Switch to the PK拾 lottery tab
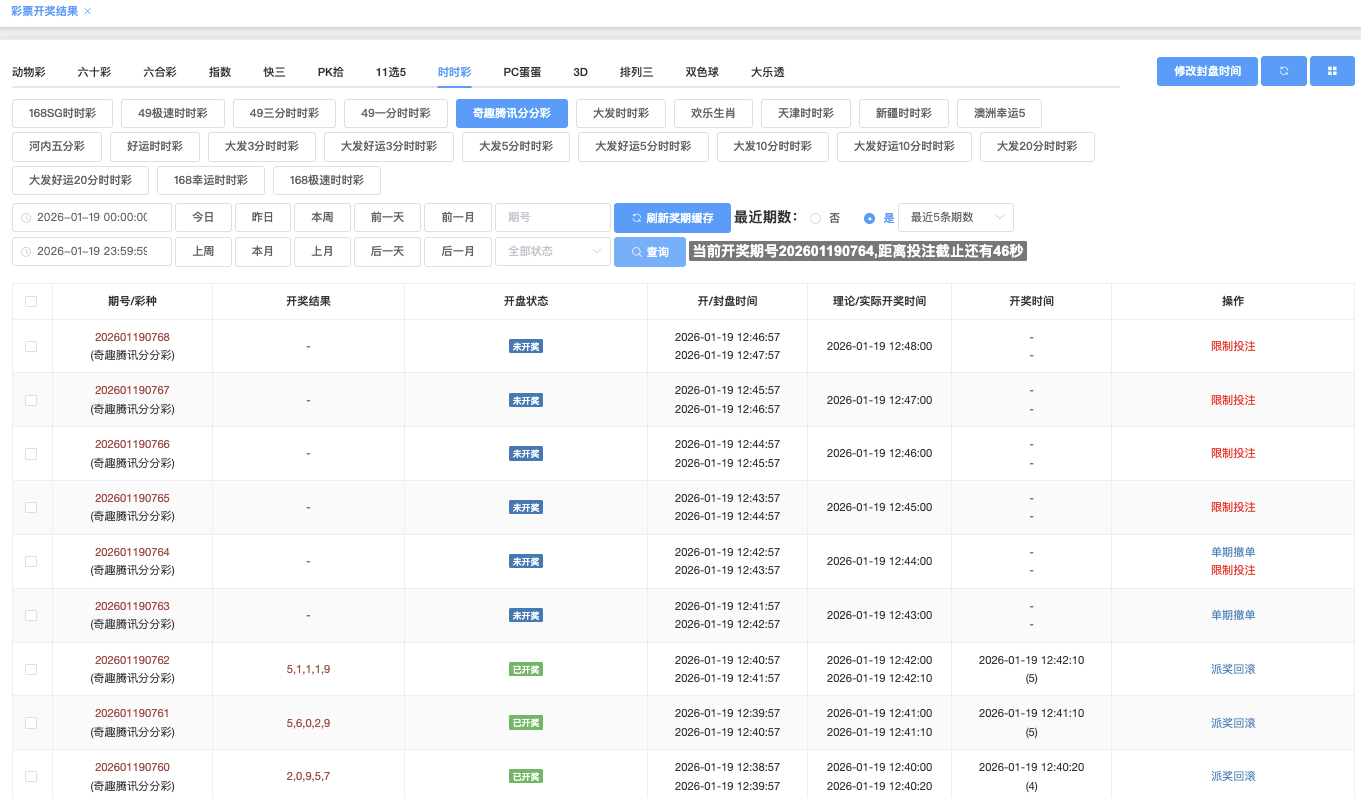The width and height of the screenshot is (1361, 798). pyautogui.click(x=330, y=72)
